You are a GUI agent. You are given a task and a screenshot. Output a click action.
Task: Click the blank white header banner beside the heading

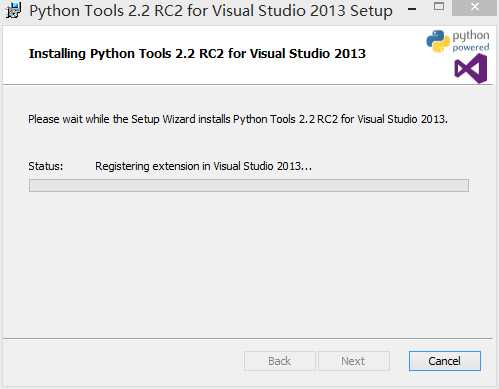393,67
